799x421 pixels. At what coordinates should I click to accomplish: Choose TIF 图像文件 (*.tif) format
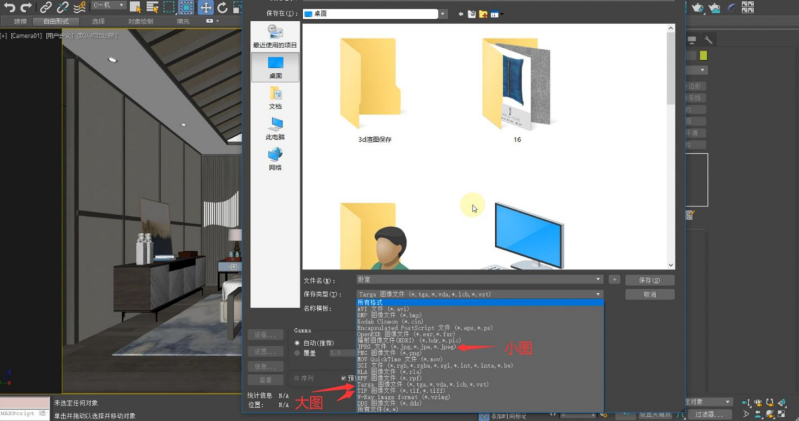click(x=480, y=390)
